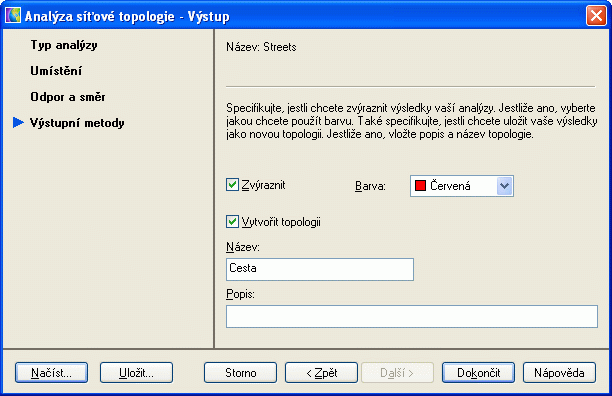This screenshot has width=612, height=396.
Task: Click the Název: Streets label
Action: (261, 47)
